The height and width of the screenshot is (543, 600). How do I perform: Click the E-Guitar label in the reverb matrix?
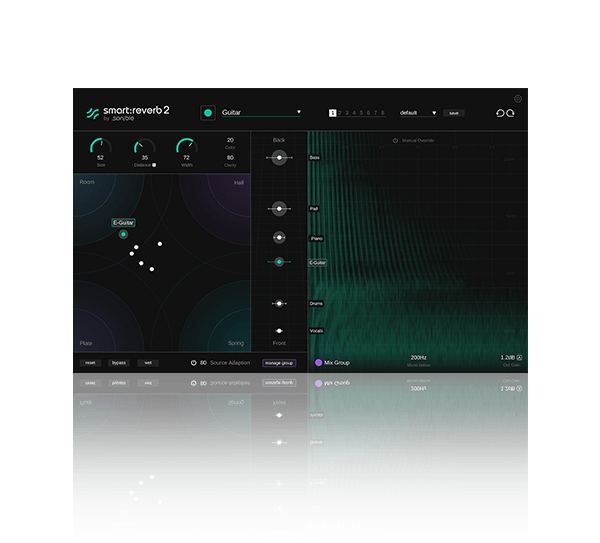[x=123, y=223]
